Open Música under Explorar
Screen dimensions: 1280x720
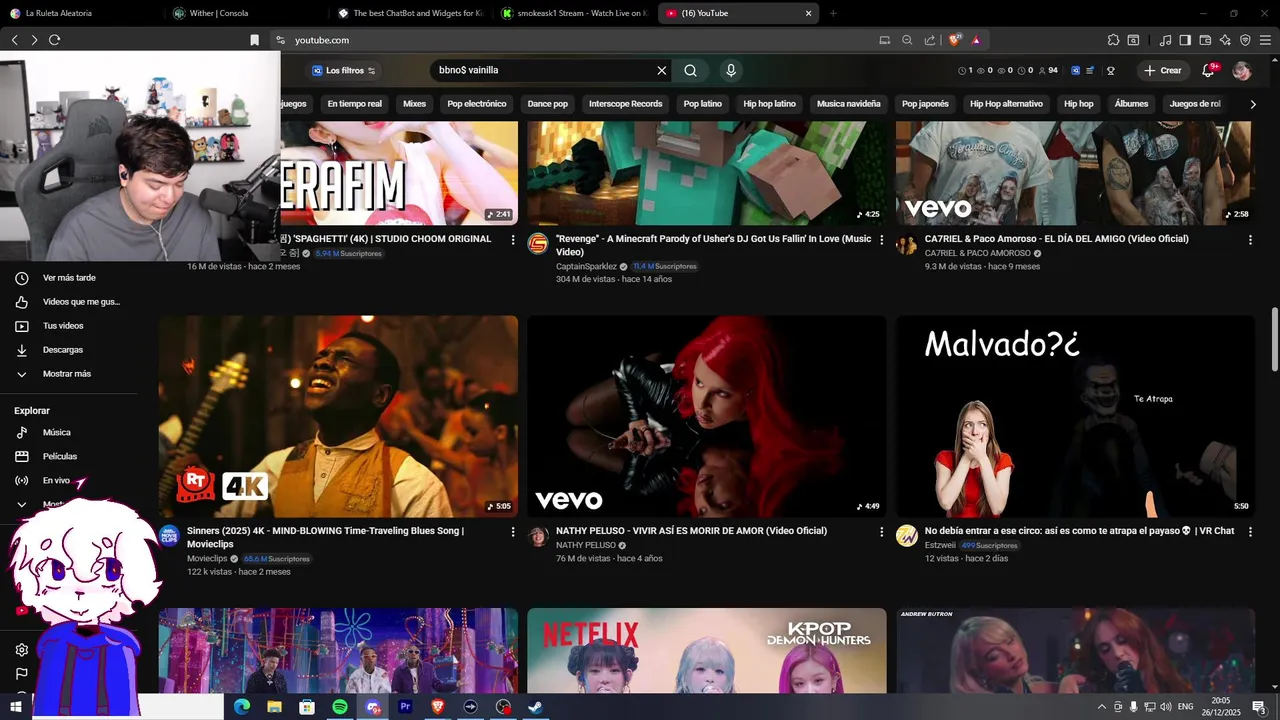coord(57,432)
